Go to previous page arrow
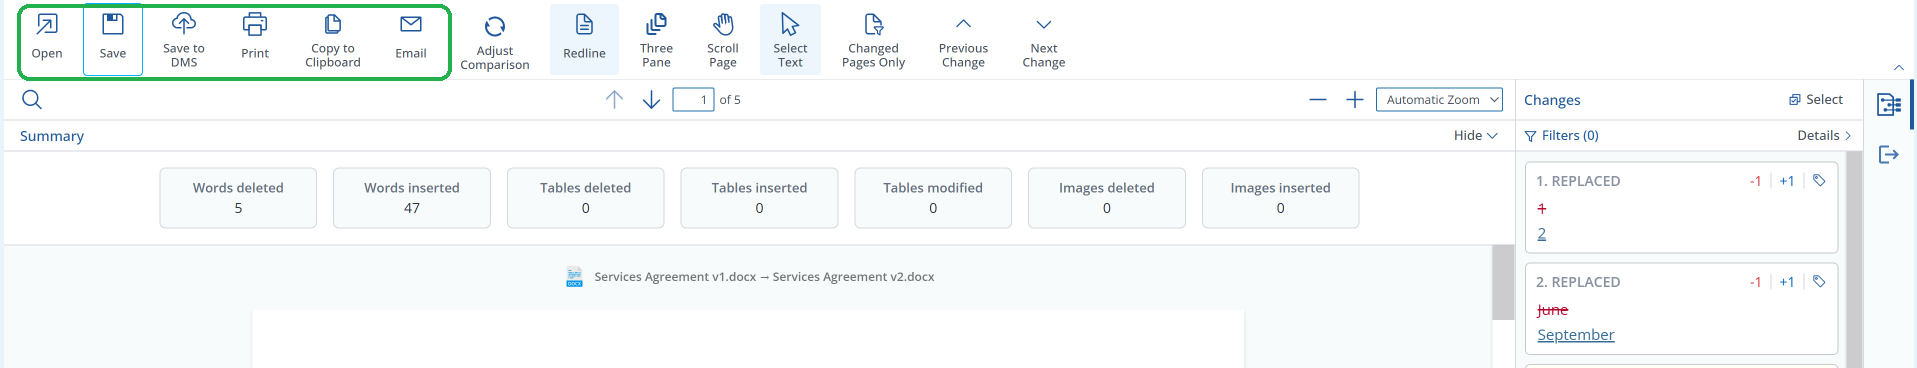 614,99
